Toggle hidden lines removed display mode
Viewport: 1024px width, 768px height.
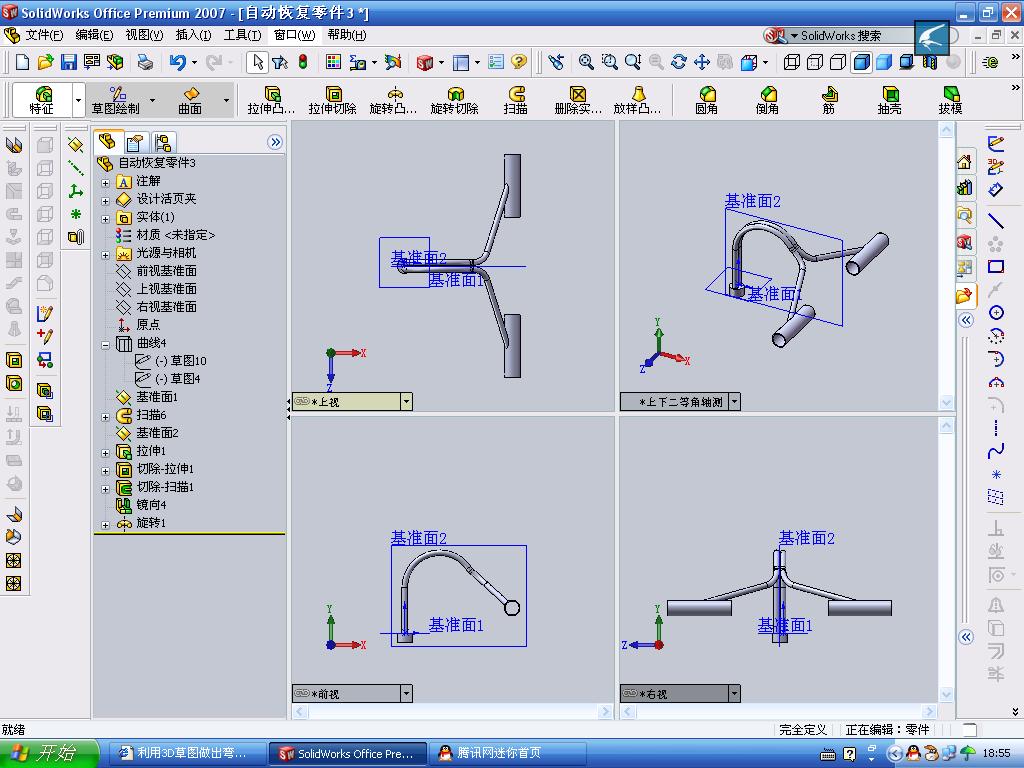(838, 62)
